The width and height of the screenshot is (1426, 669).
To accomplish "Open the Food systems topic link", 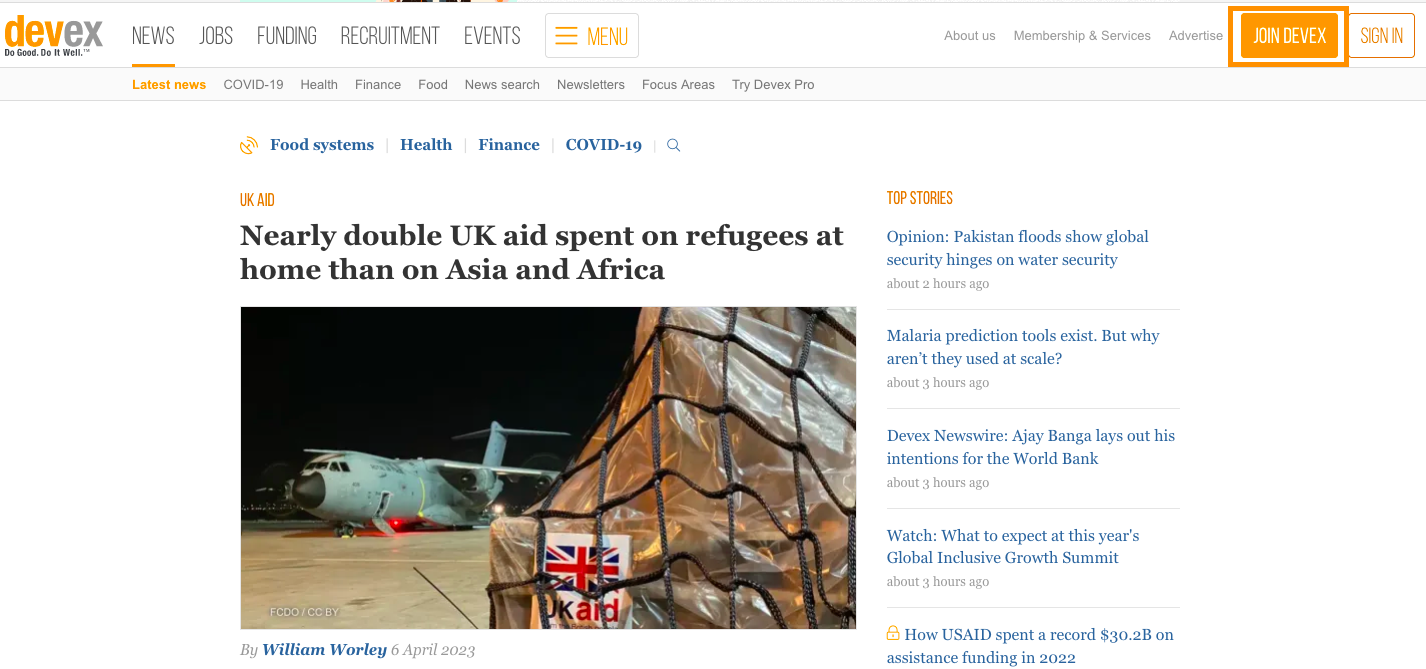I will point(322,145).
